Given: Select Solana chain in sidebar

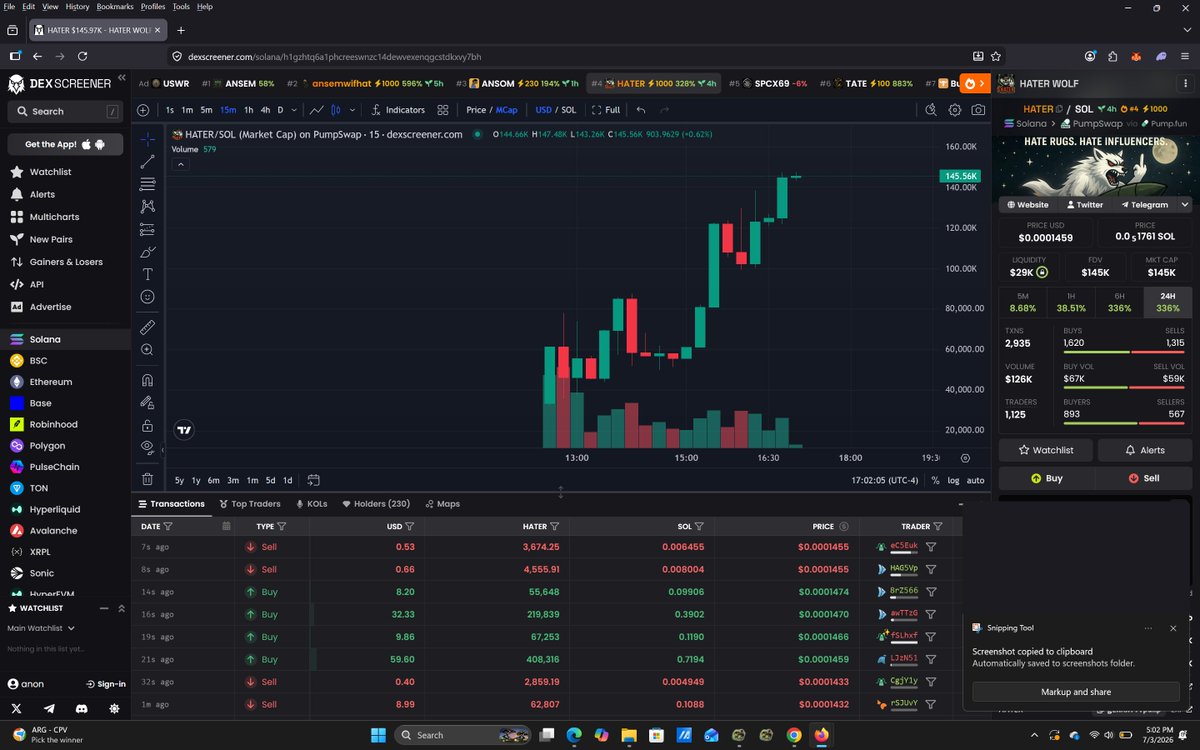Looking at the screenshot, I should pyautogui.click(x=65, y=339).
